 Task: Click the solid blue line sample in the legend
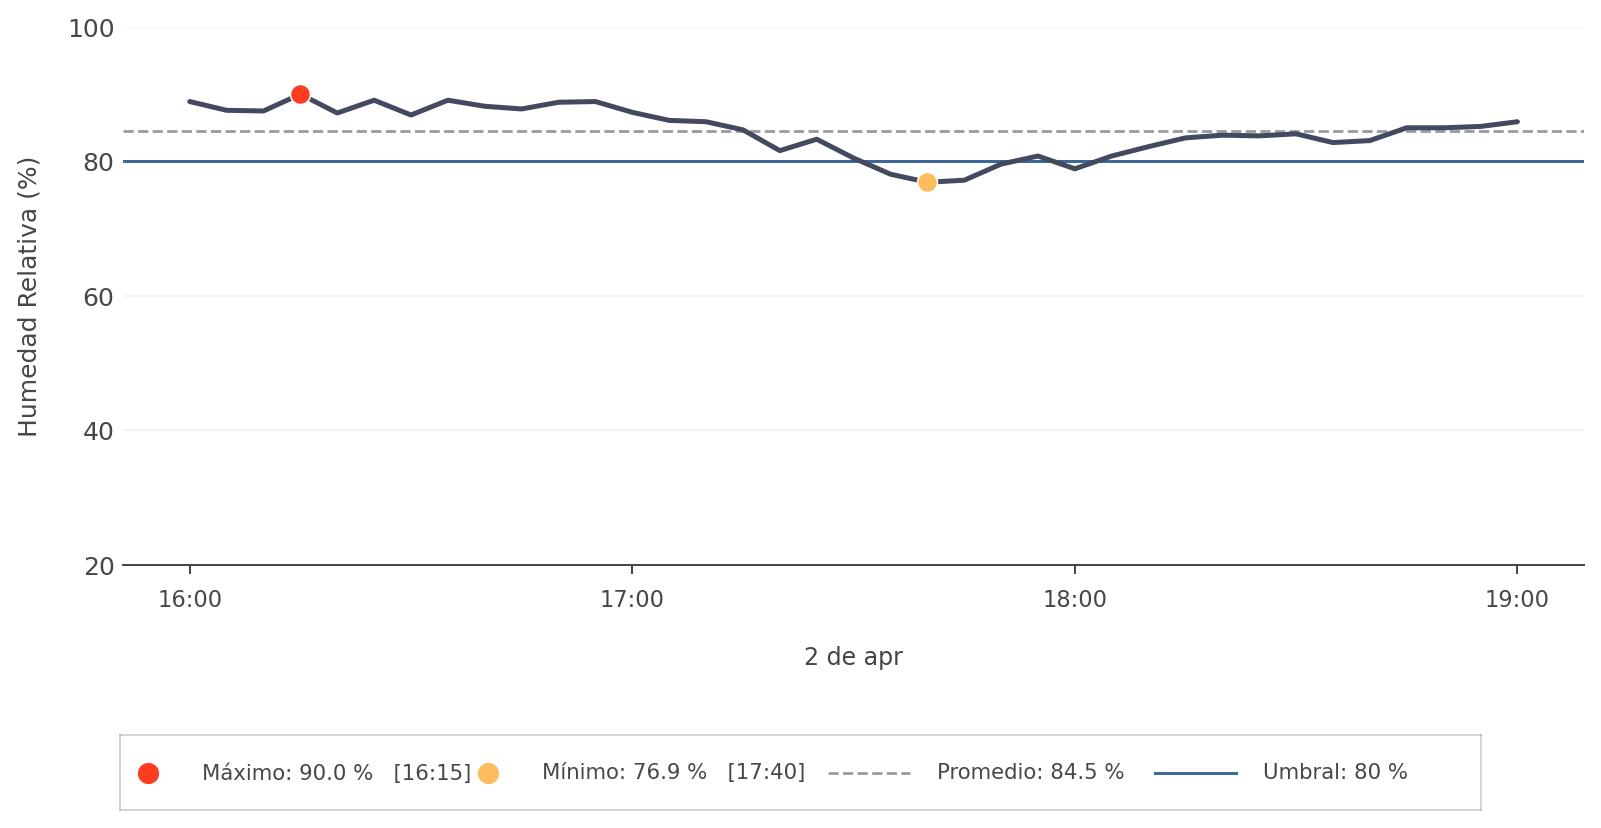coord(1195,773)
